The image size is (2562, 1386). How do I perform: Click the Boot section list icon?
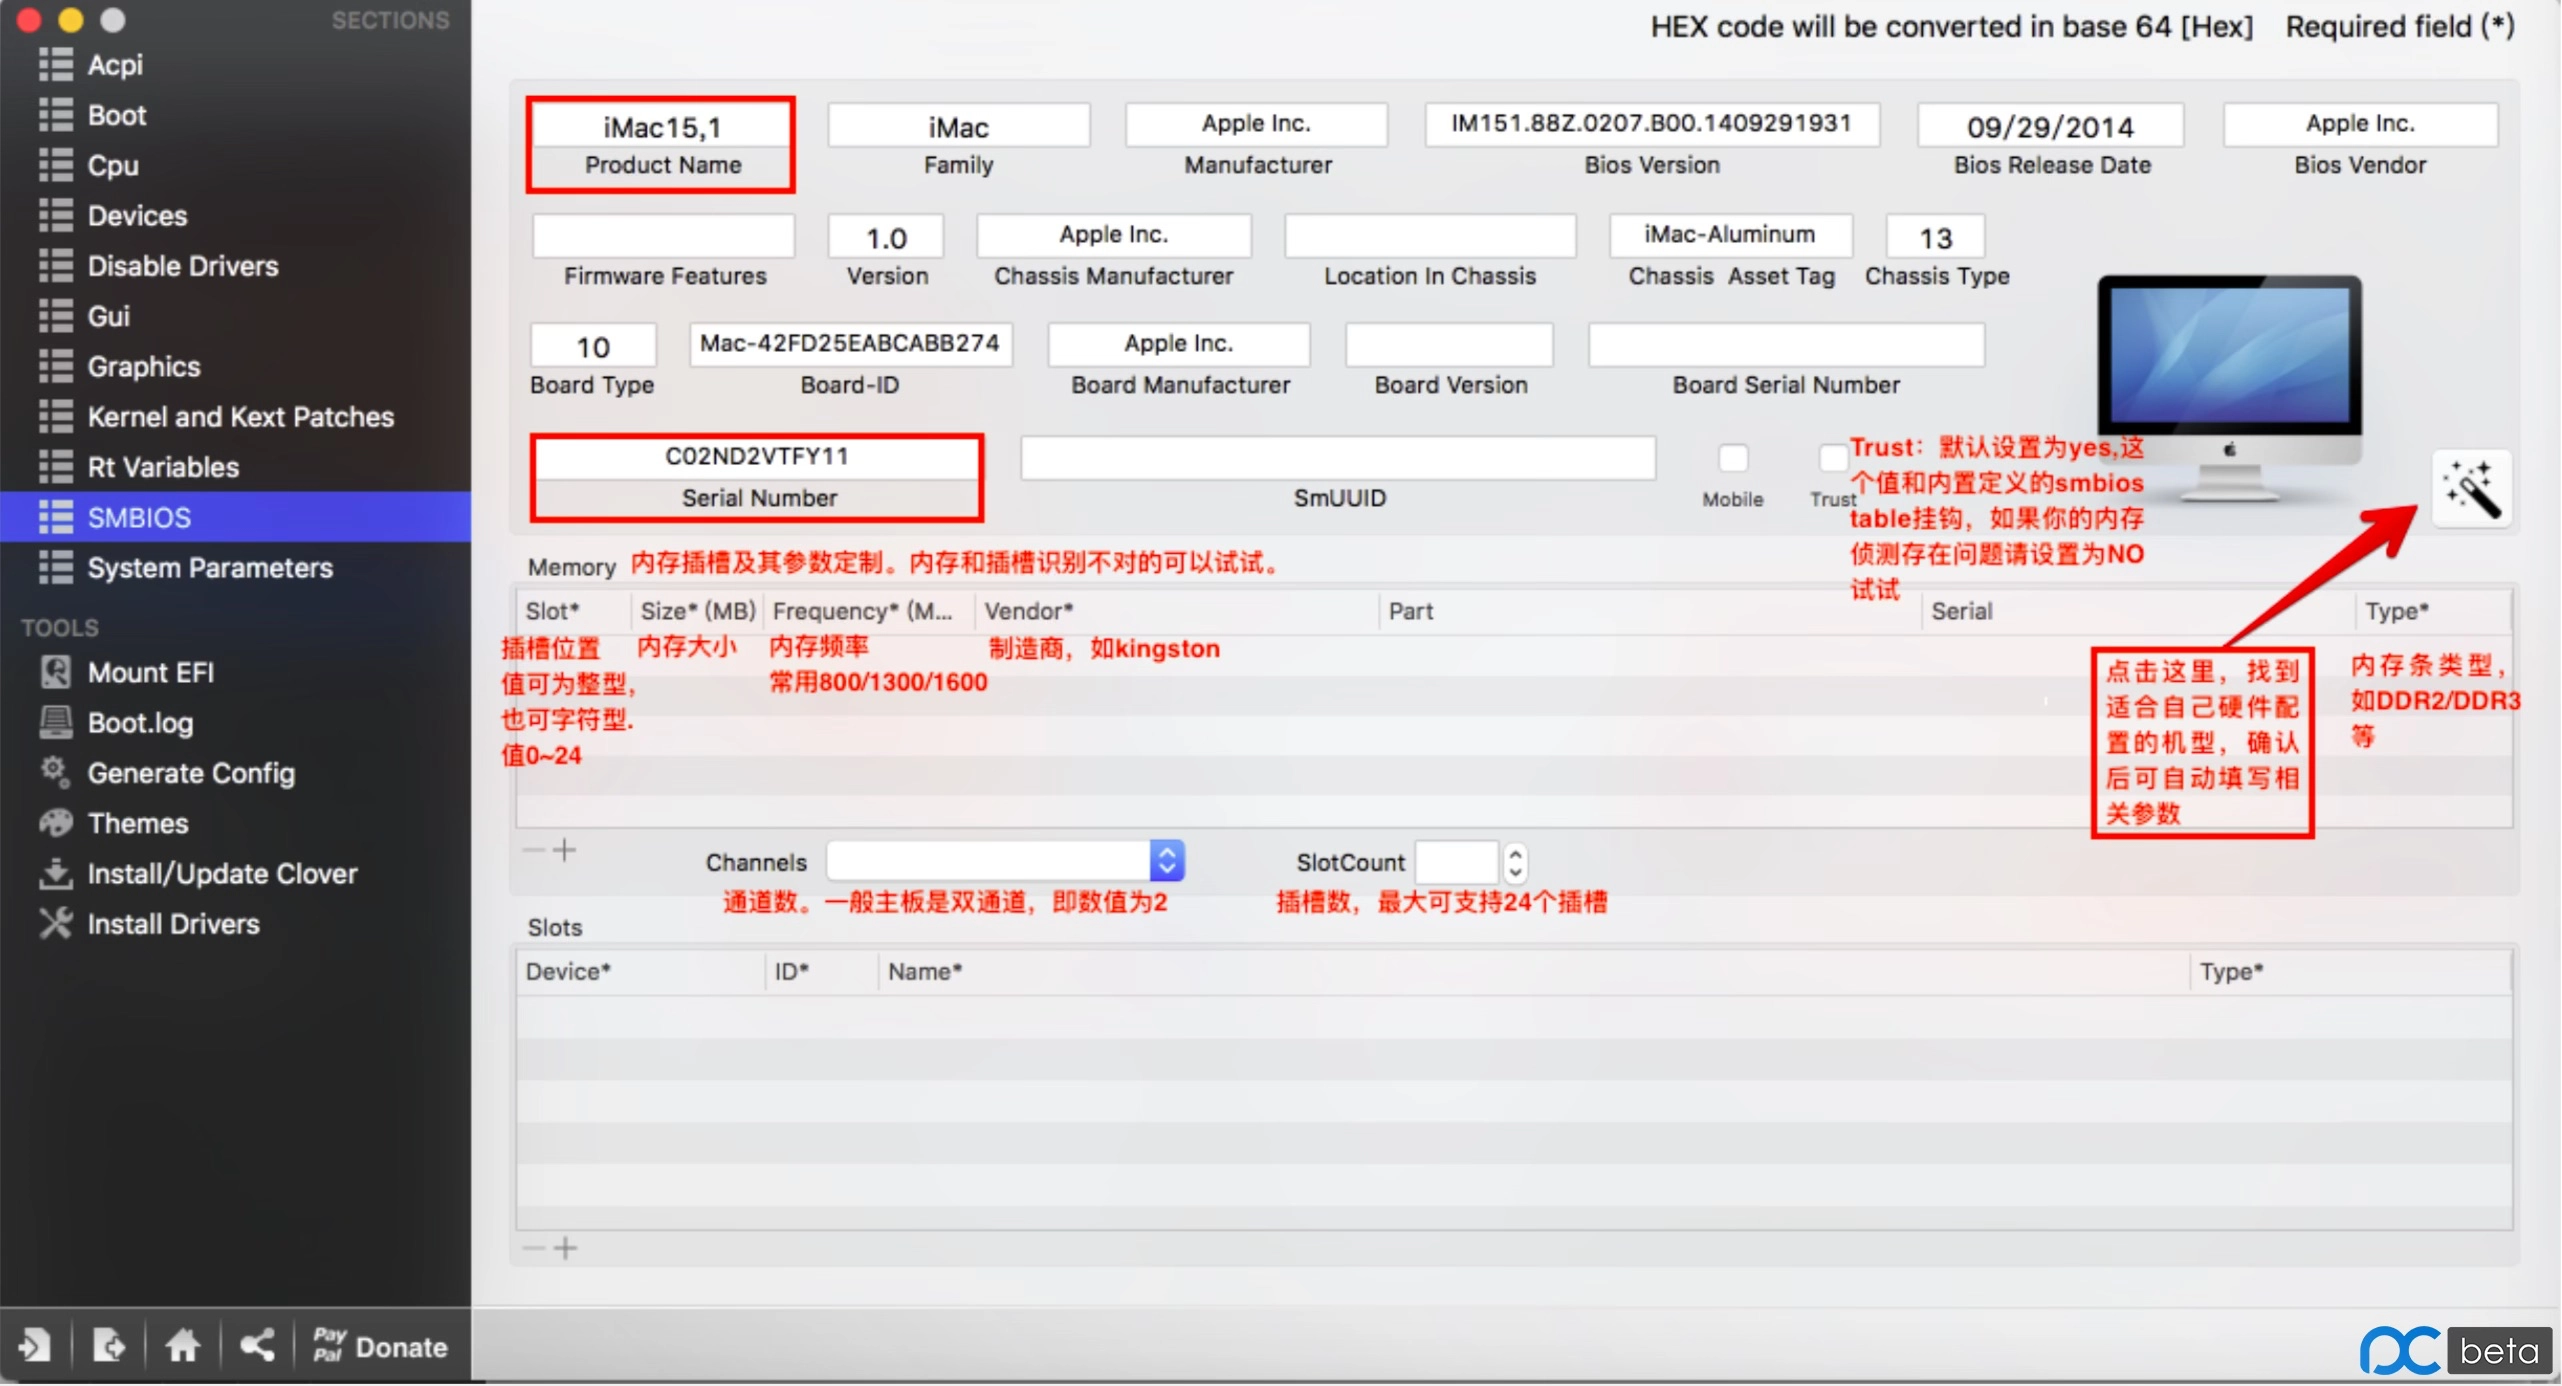click(x=56, y=114)
